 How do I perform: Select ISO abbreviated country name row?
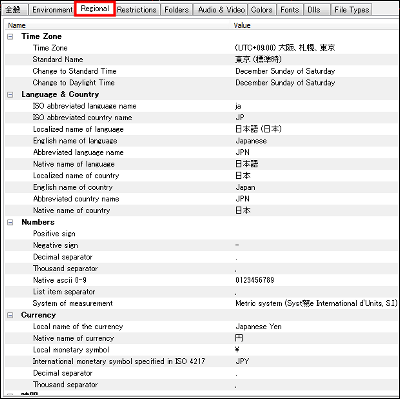pos(202,118)
